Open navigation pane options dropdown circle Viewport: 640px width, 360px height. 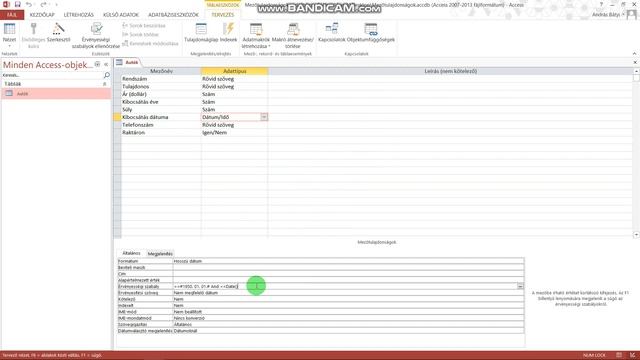[97, 64]
